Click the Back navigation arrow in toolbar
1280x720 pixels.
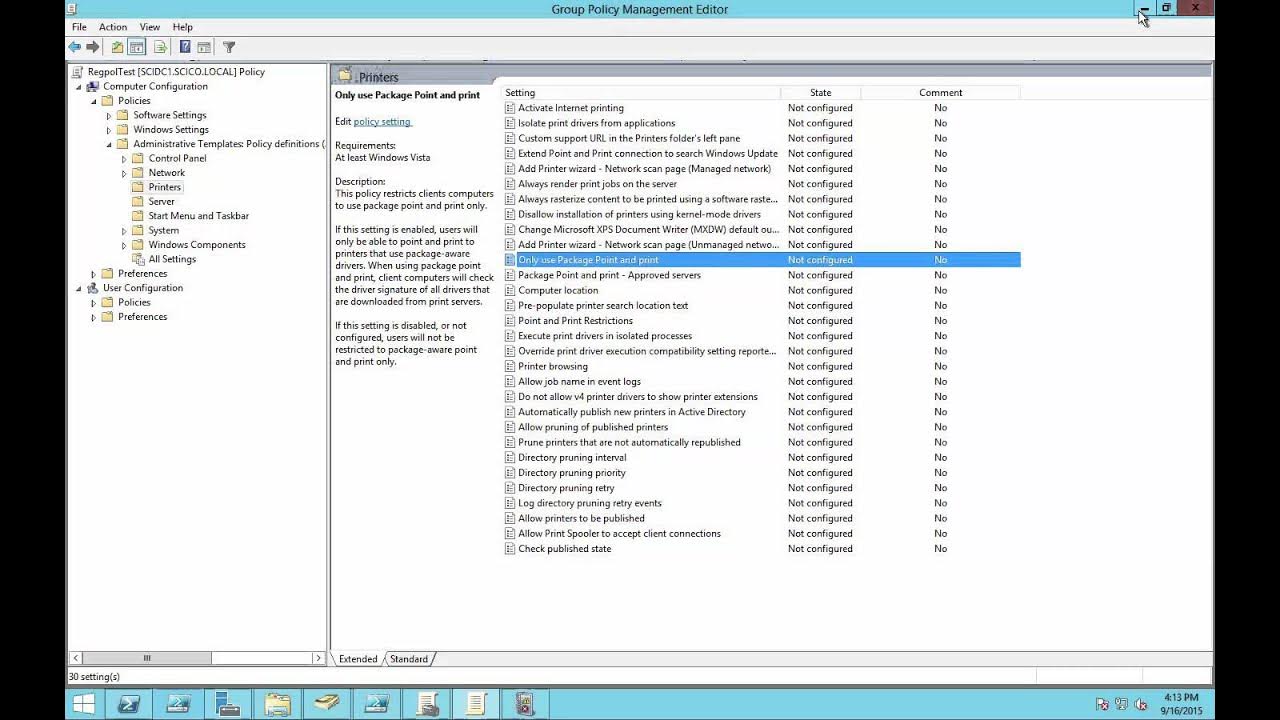75,47
